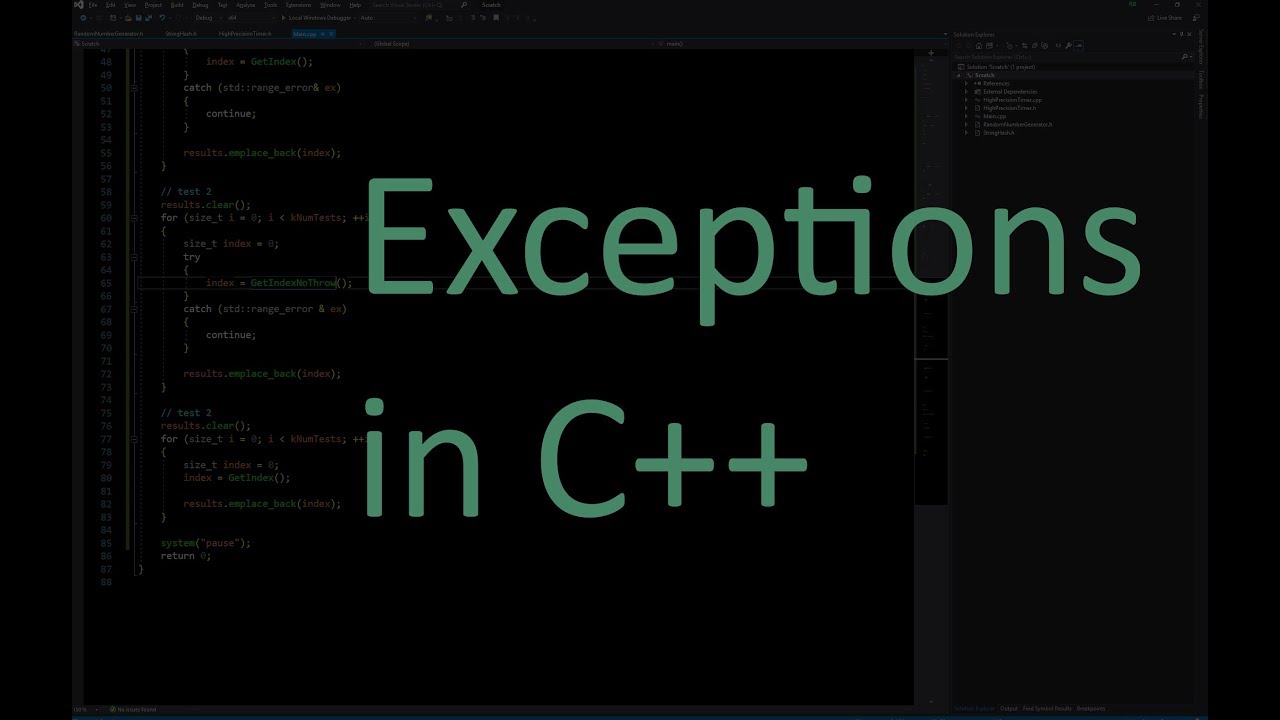1280x720 pixels.
Task: Switch to Breakpoints bottom tab
Action: pos(1091,708)
